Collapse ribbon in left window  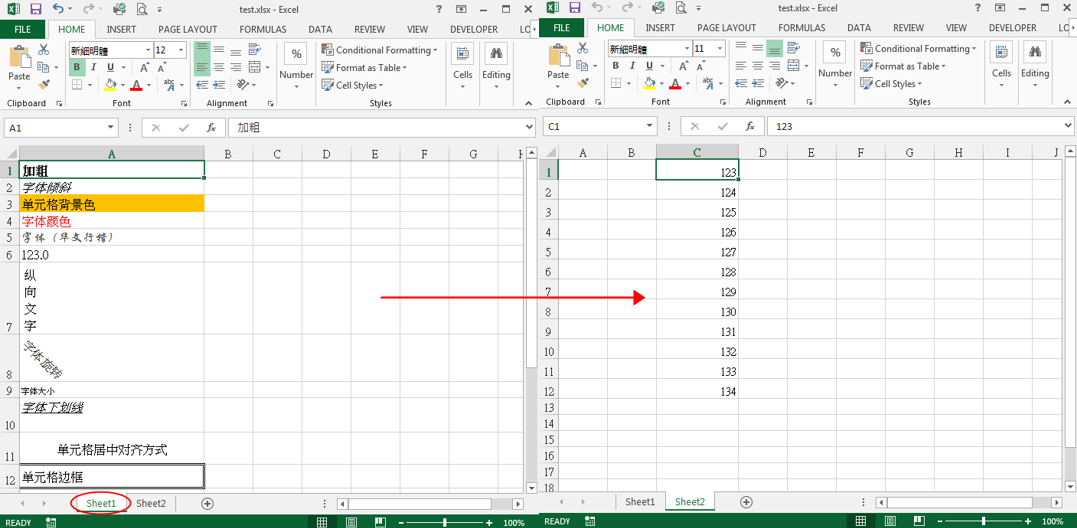[529, 103]
